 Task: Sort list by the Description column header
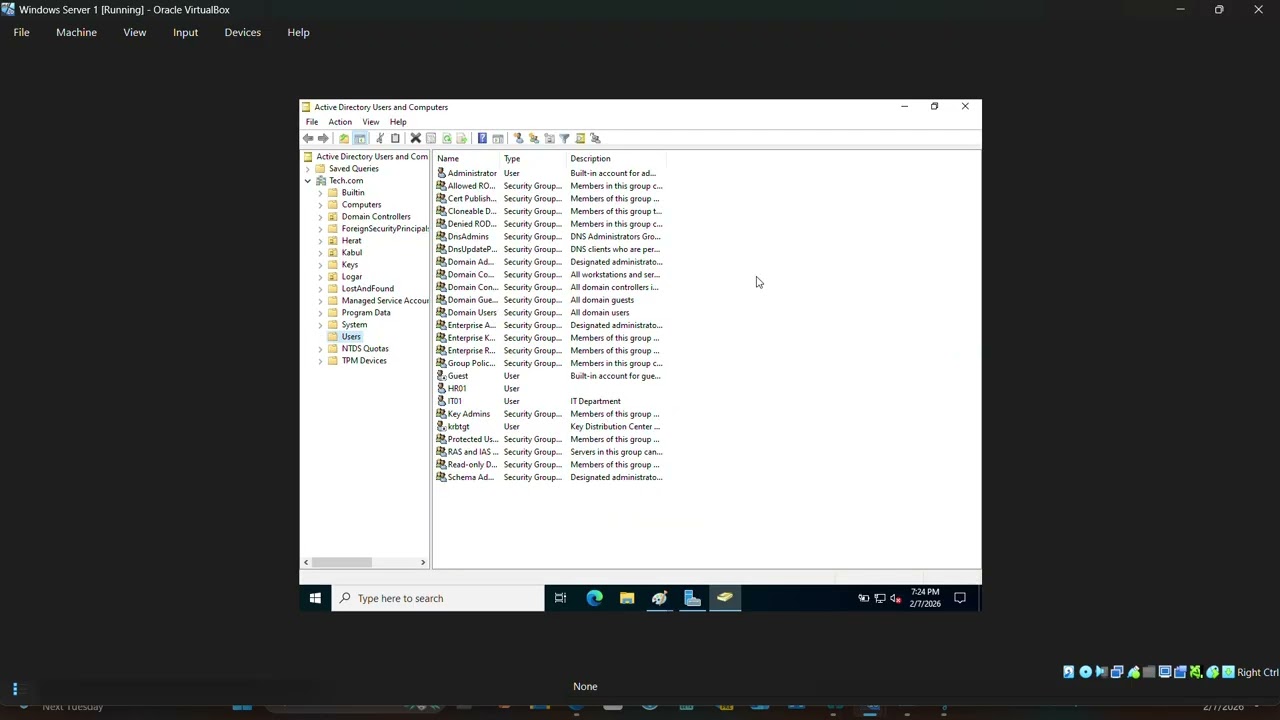coord(616,159)
